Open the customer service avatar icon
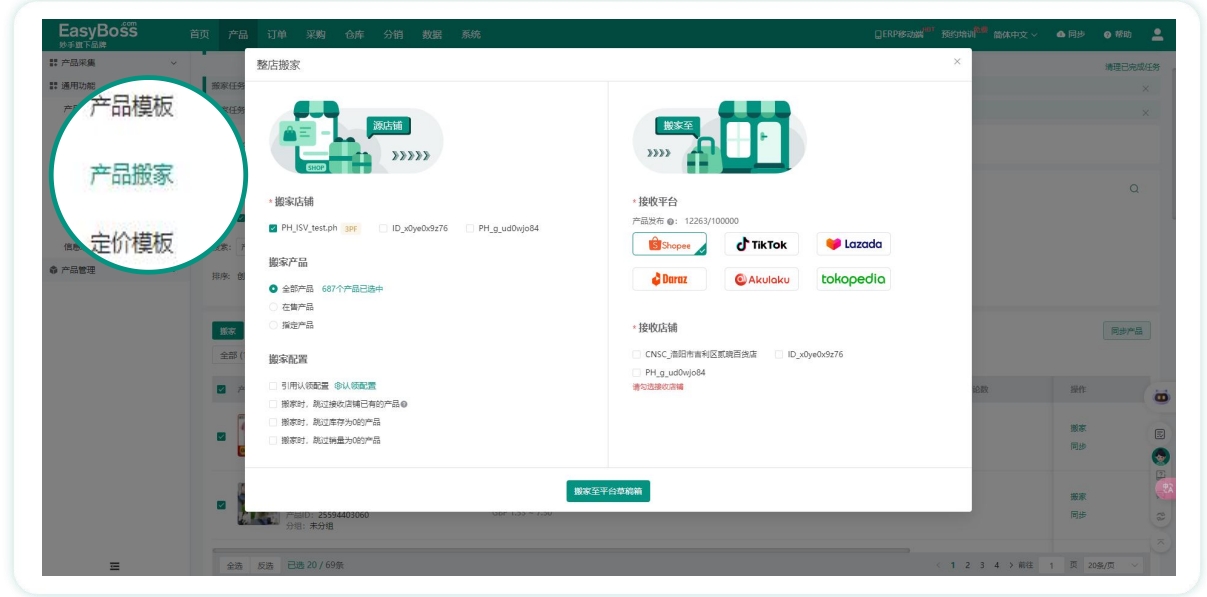This screenshot has height=597, width=1207. (x=1161, y=456)
